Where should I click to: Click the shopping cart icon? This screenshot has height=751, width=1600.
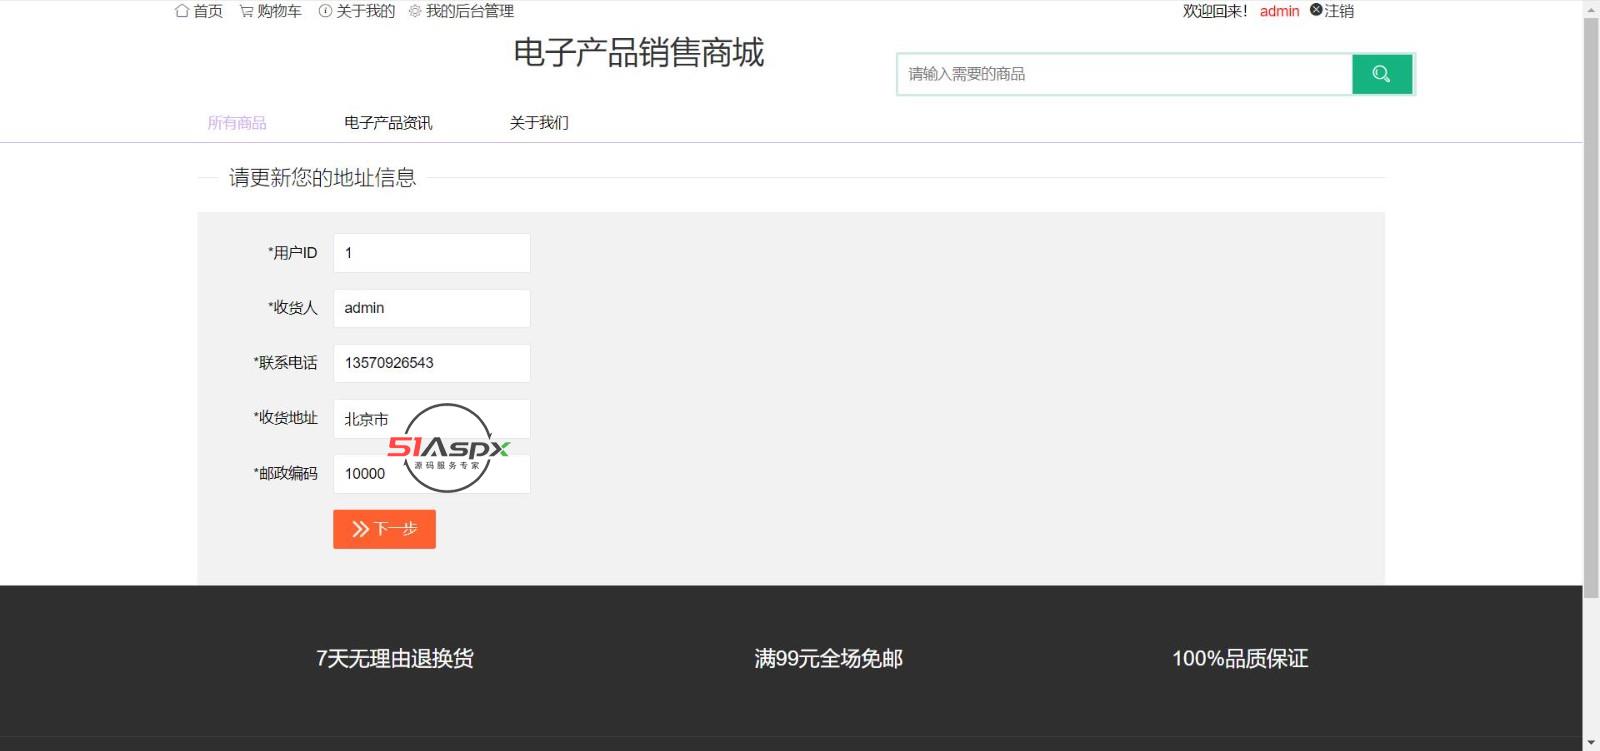tap(246, 11)
